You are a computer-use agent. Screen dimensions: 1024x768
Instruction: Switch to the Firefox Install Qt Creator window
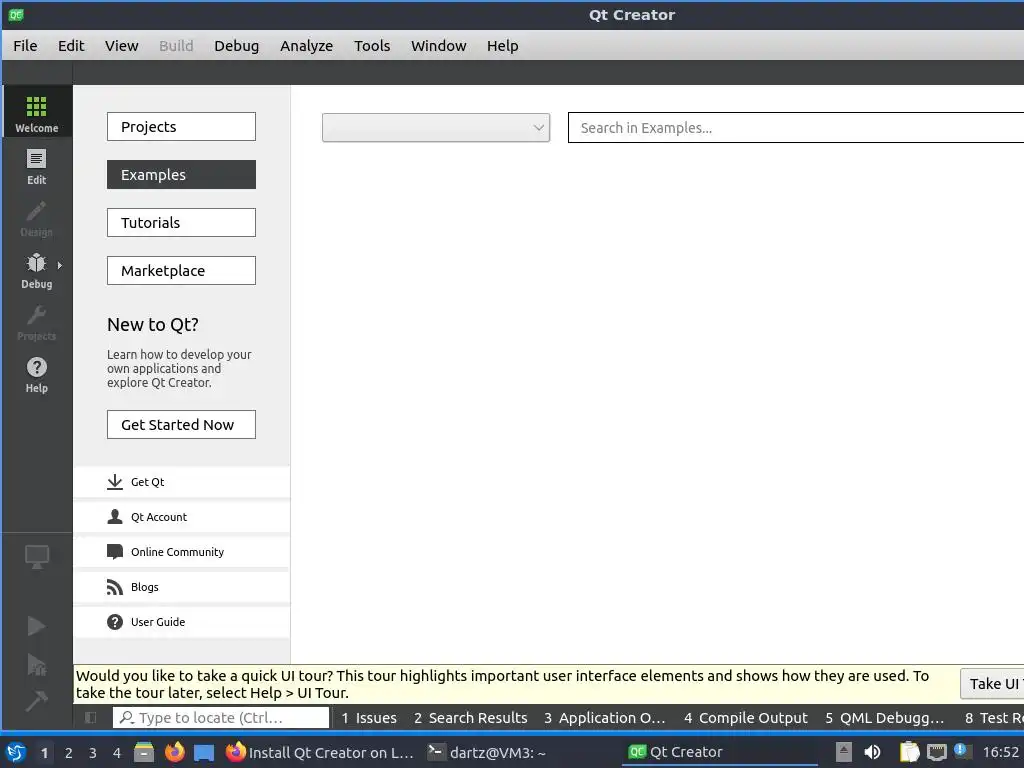[x=320, y=752]
